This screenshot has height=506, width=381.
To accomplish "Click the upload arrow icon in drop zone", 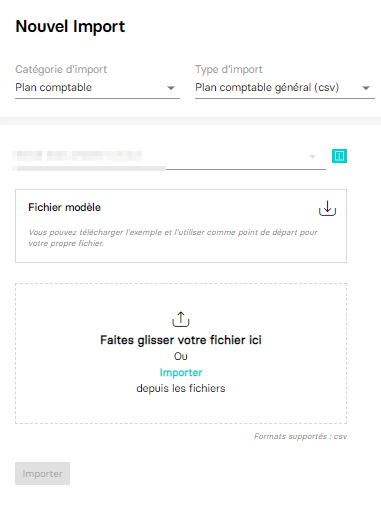I will (x=181, y=319).
